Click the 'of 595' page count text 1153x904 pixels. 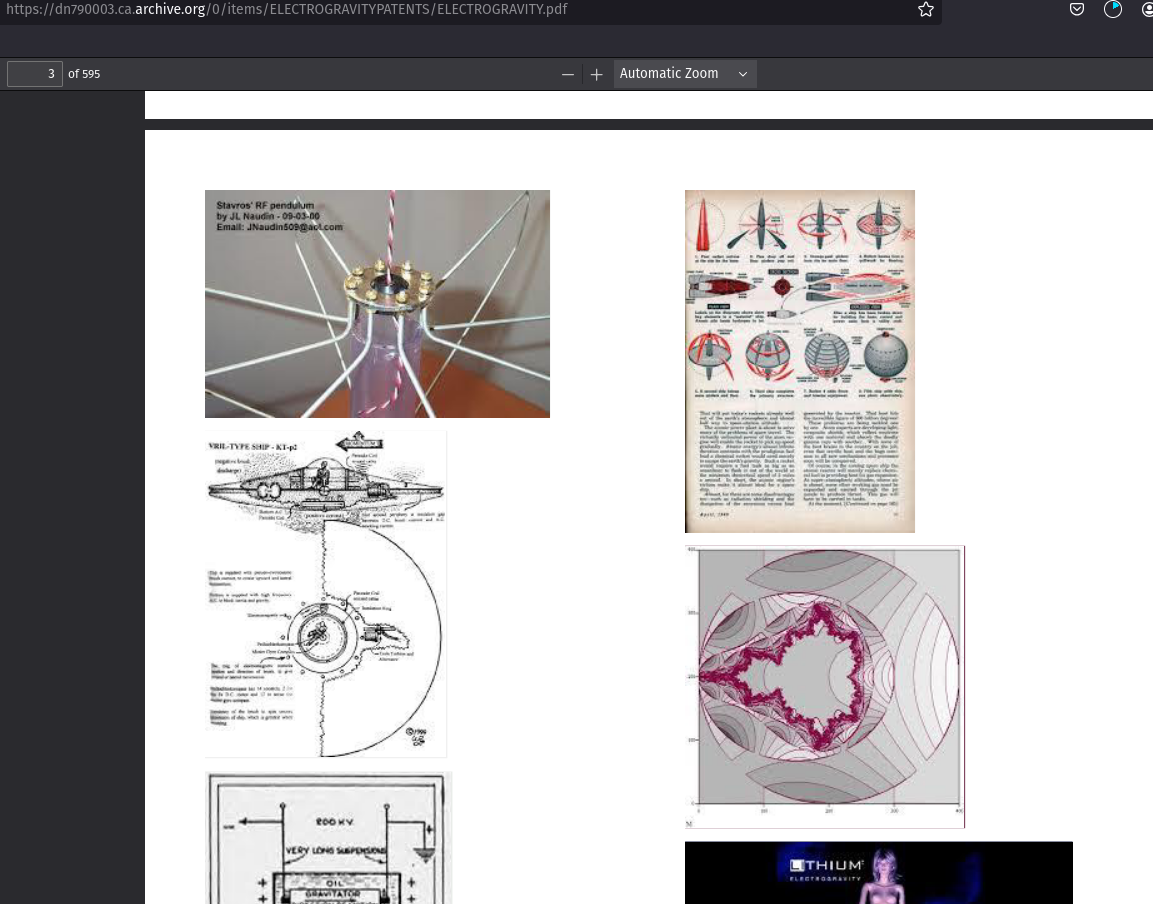pos(84,74)
